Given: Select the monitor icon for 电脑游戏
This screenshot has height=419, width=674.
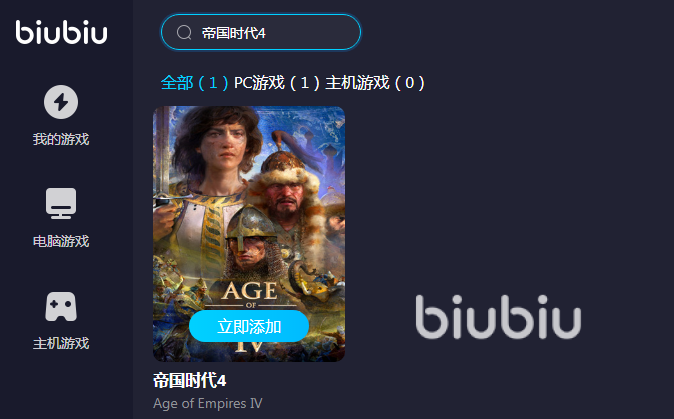Looking at the screenshot, I should [61, 203].
